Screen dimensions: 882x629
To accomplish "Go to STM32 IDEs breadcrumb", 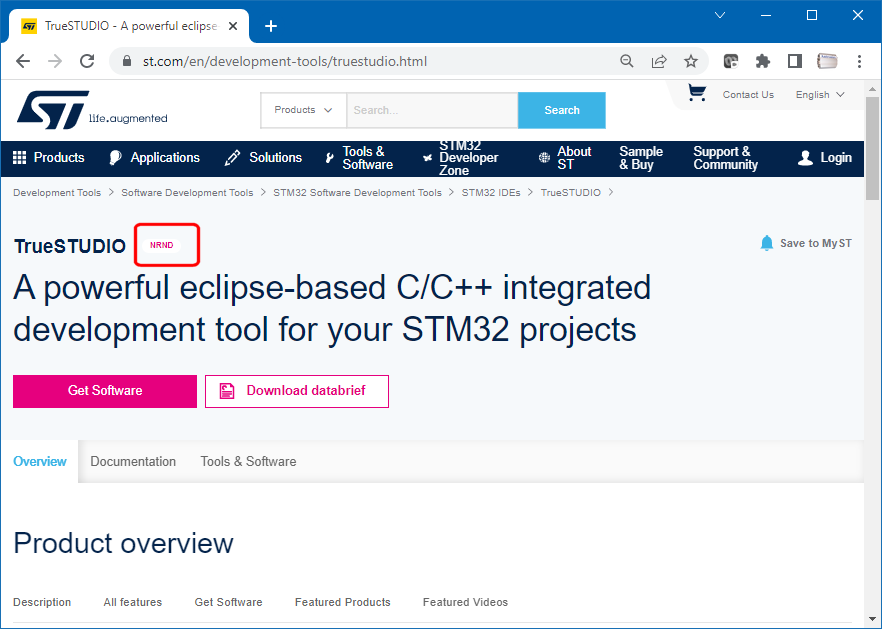I will (x=491, y=192).
